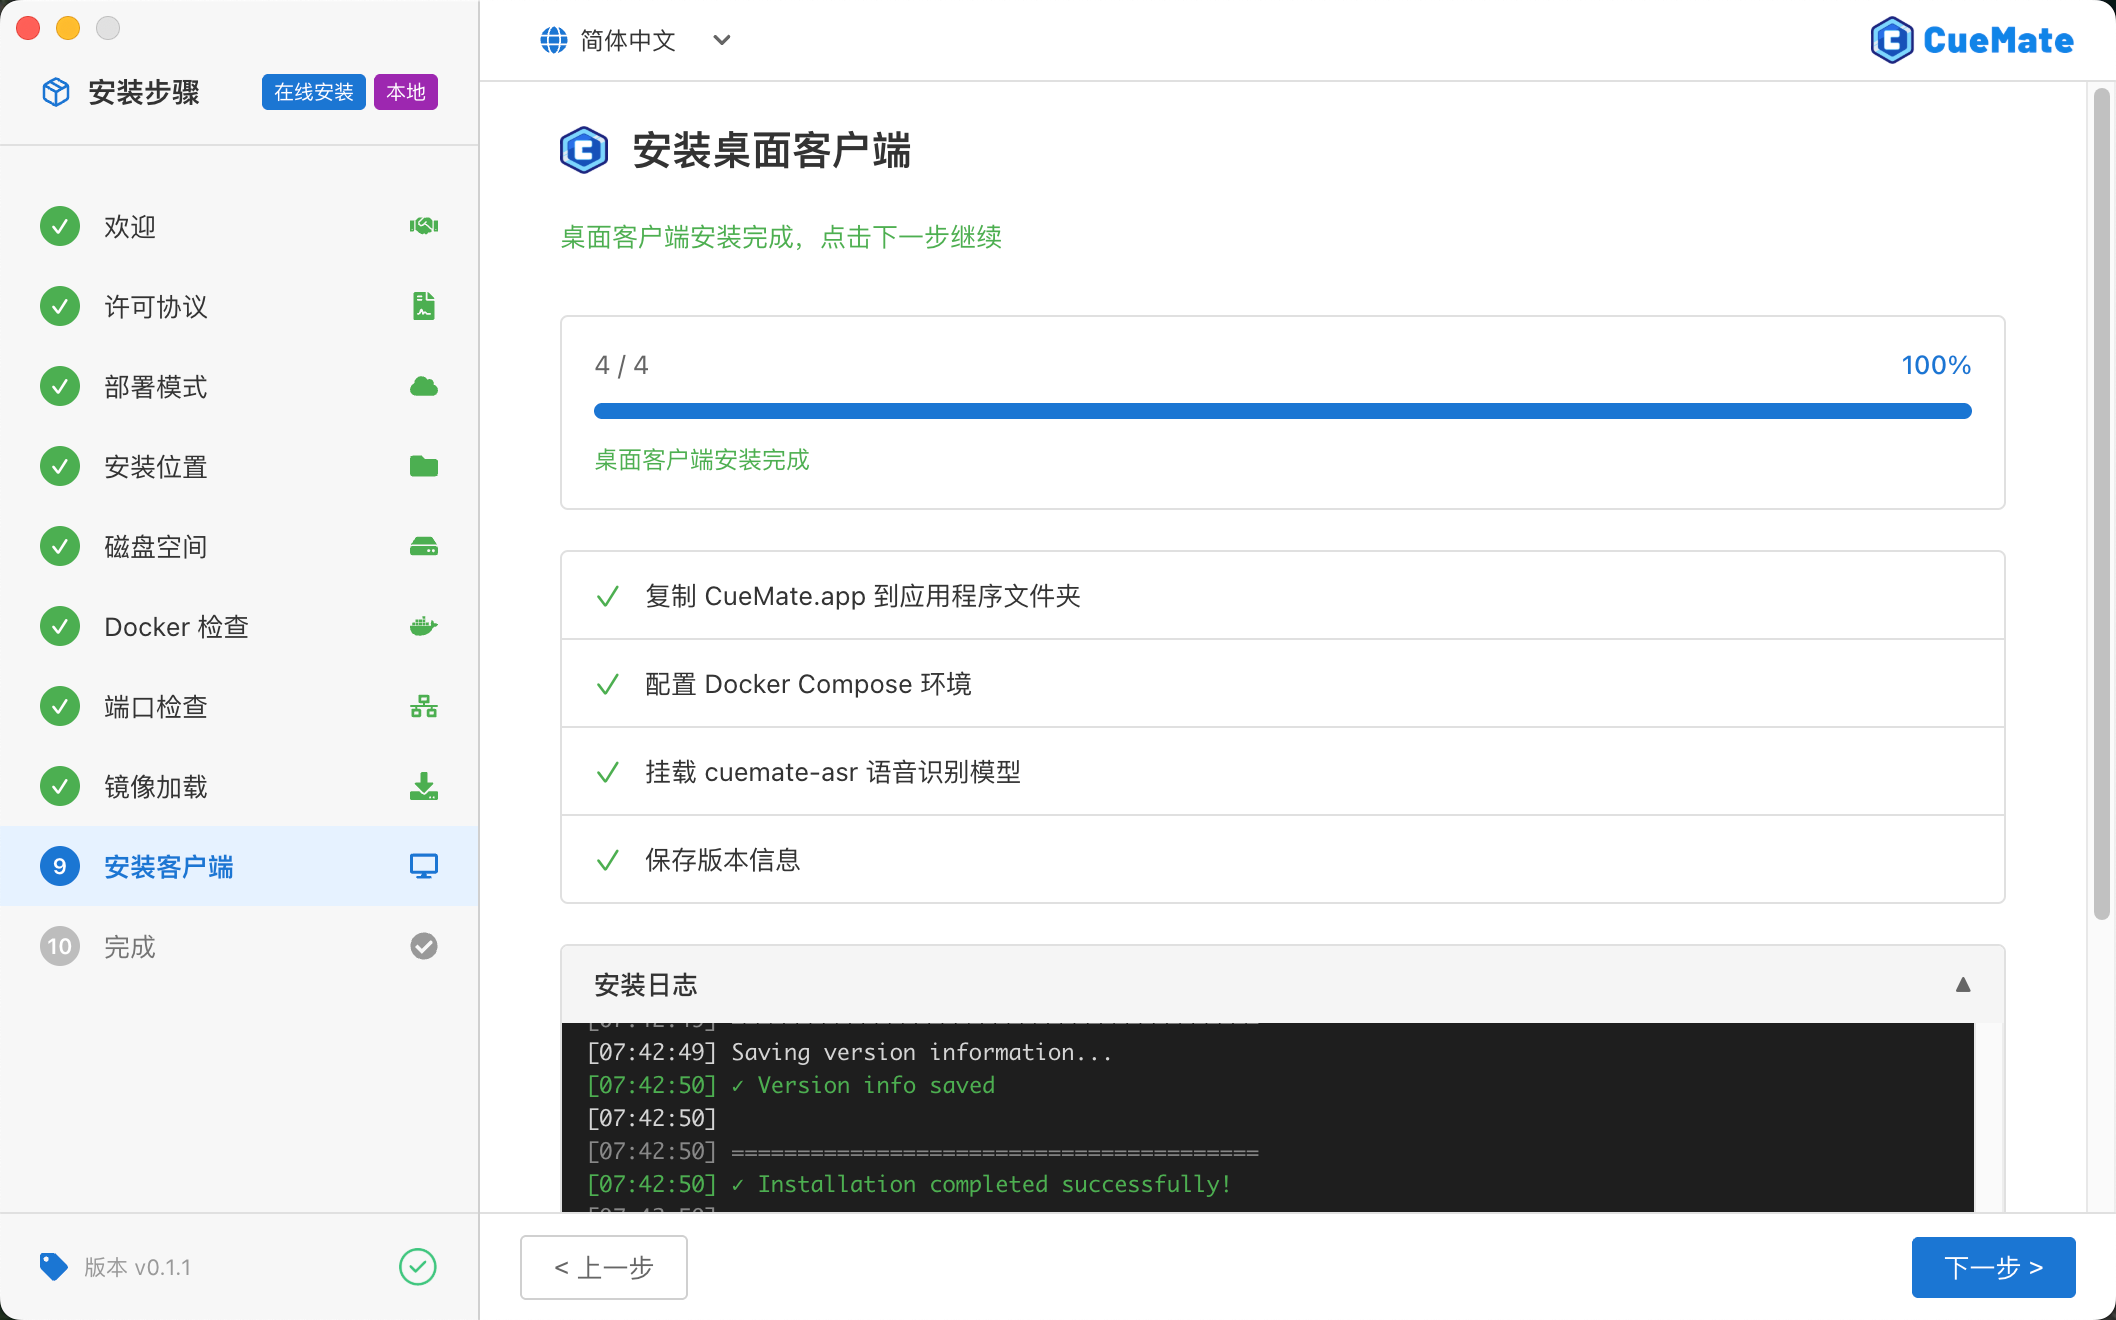Select the Docker whale icon for Docker 检查
Screen dimensions: 2116x1320
[x=423, y=626]
